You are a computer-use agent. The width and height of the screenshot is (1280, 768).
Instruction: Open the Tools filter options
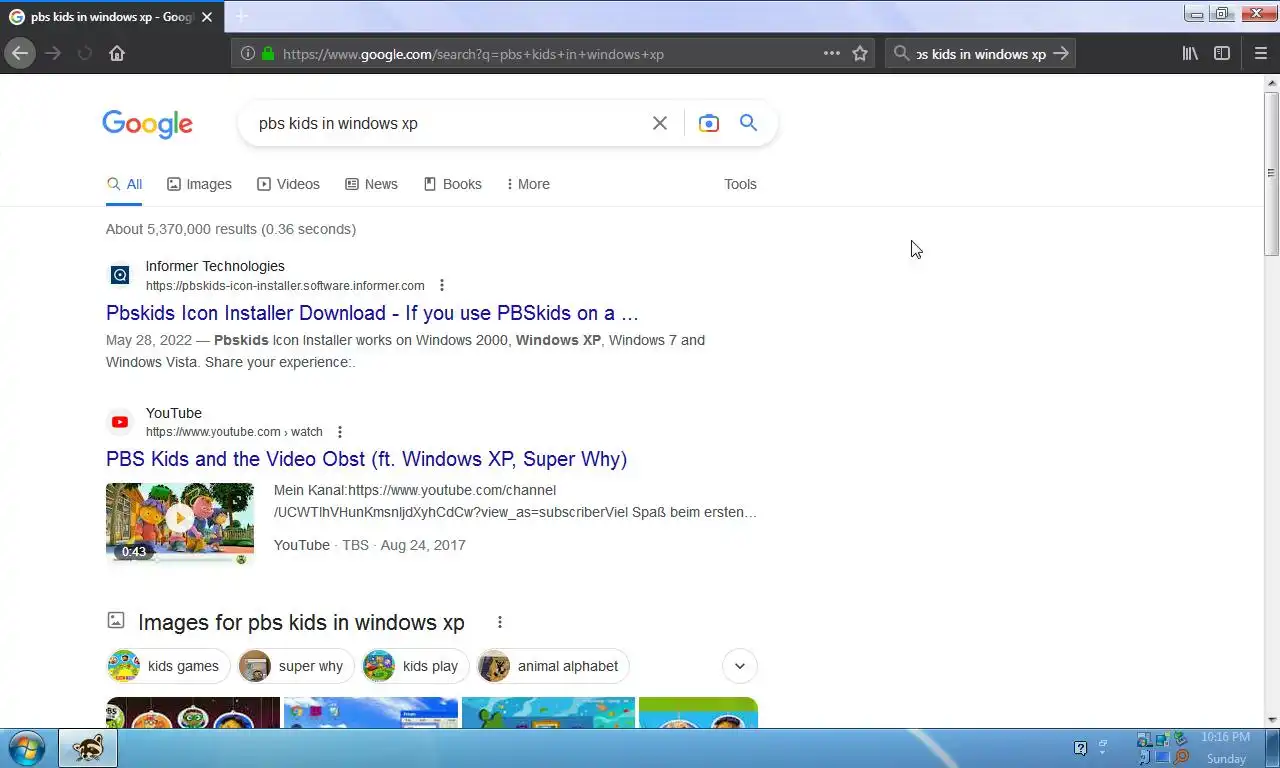coord(740,184)
